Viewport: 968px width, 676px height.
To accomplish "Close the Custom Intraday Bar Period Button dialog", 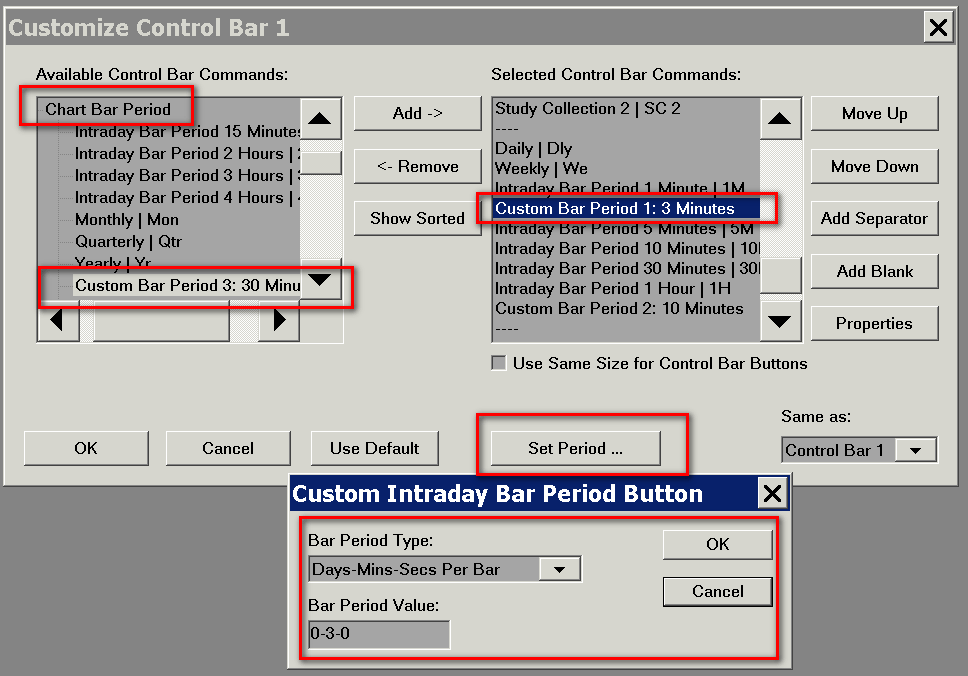I will (x=772, y=492).
